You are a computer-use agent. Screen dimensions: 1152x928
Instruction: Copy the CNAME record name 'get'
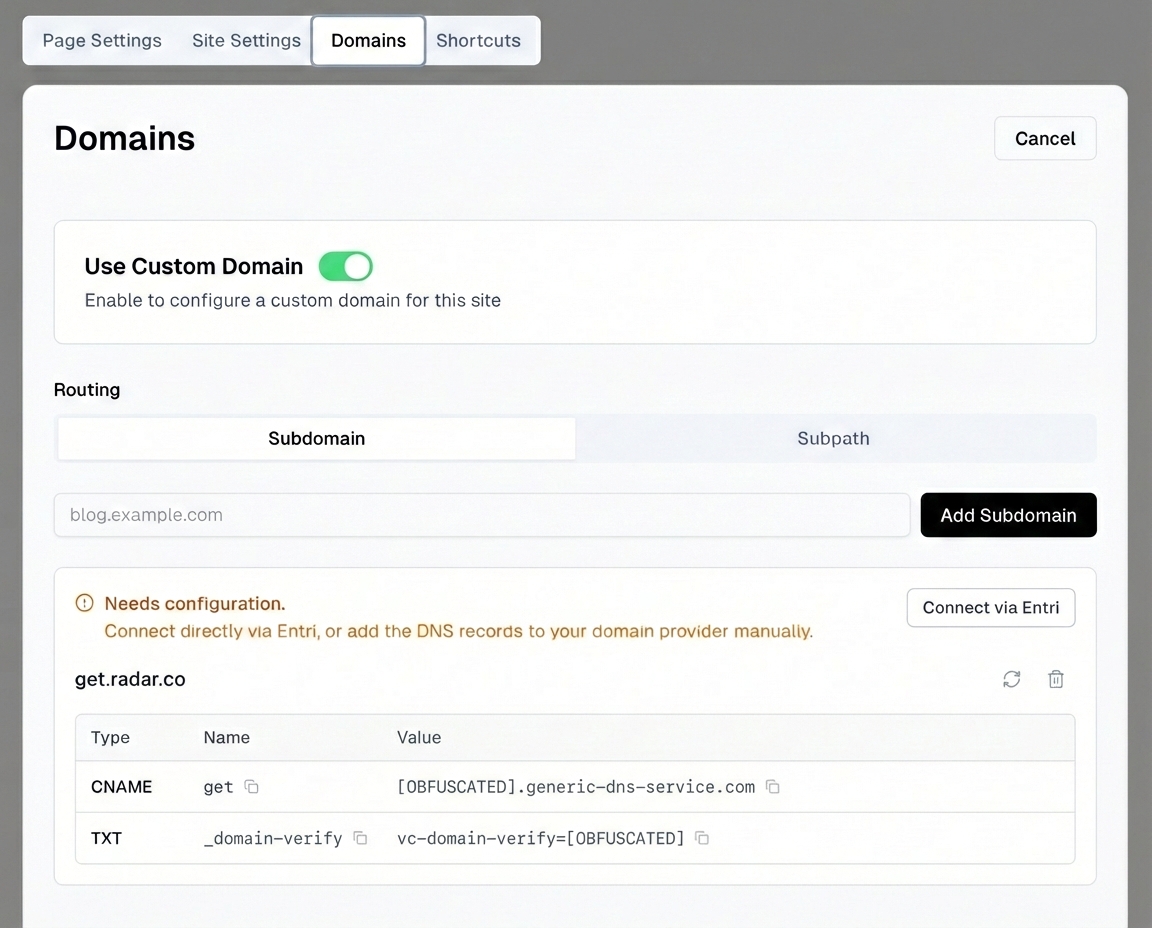click(252, 787)
